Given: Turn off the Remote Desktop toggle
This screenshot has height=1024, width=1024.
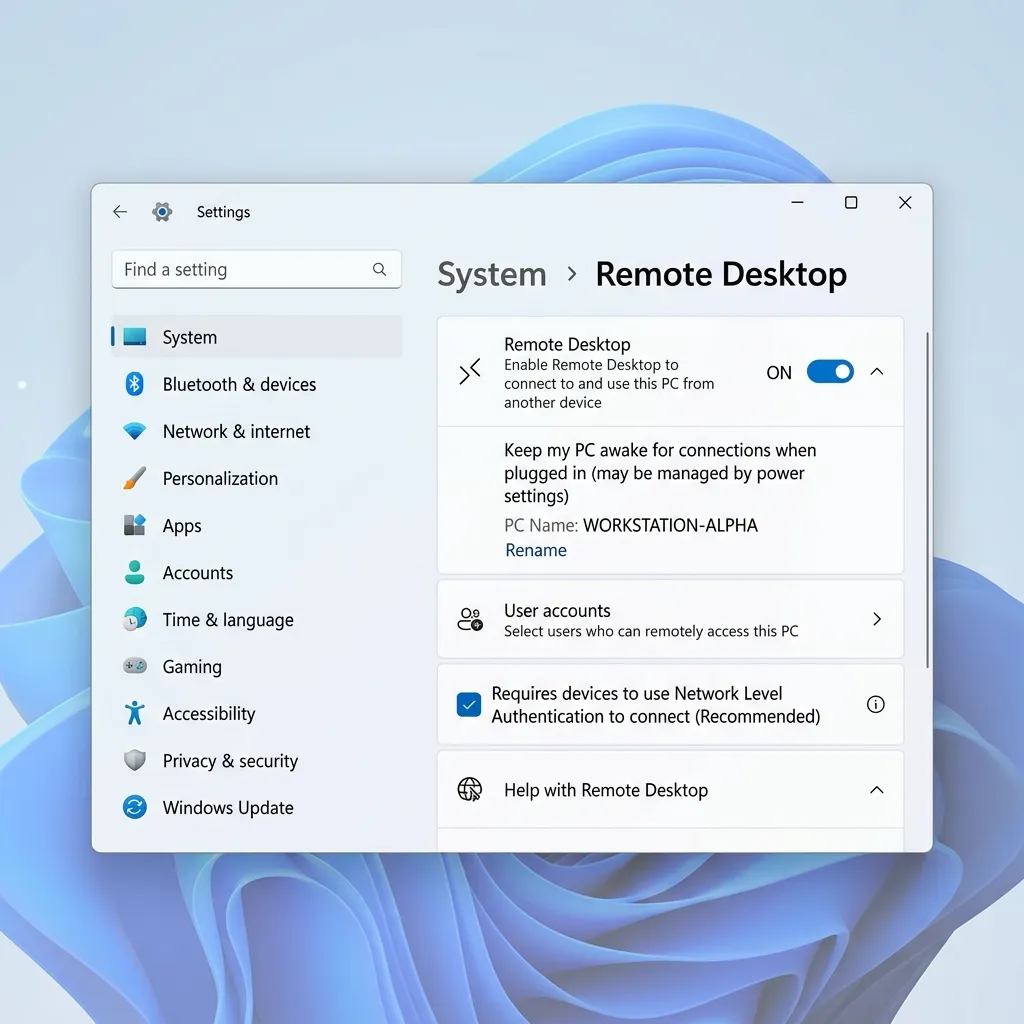Looking at the screenshot, I should (x=830, y=372).
